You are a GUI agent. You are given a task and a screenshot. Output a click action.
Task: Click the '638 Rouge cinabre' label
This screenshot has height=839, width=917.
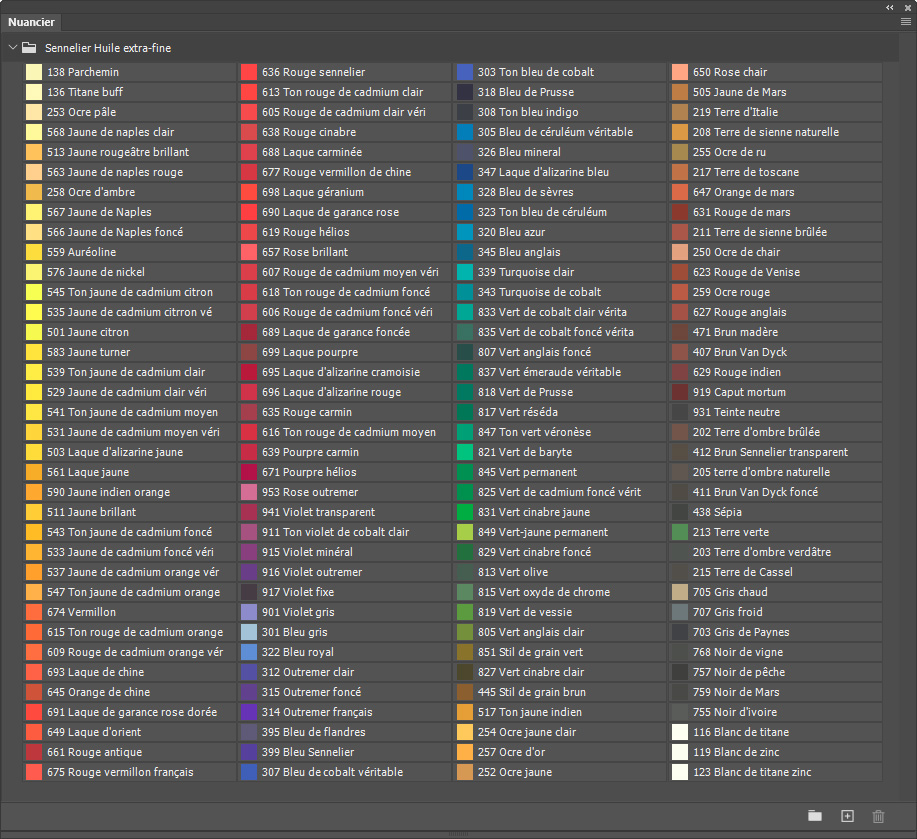(x=309, y=132)
